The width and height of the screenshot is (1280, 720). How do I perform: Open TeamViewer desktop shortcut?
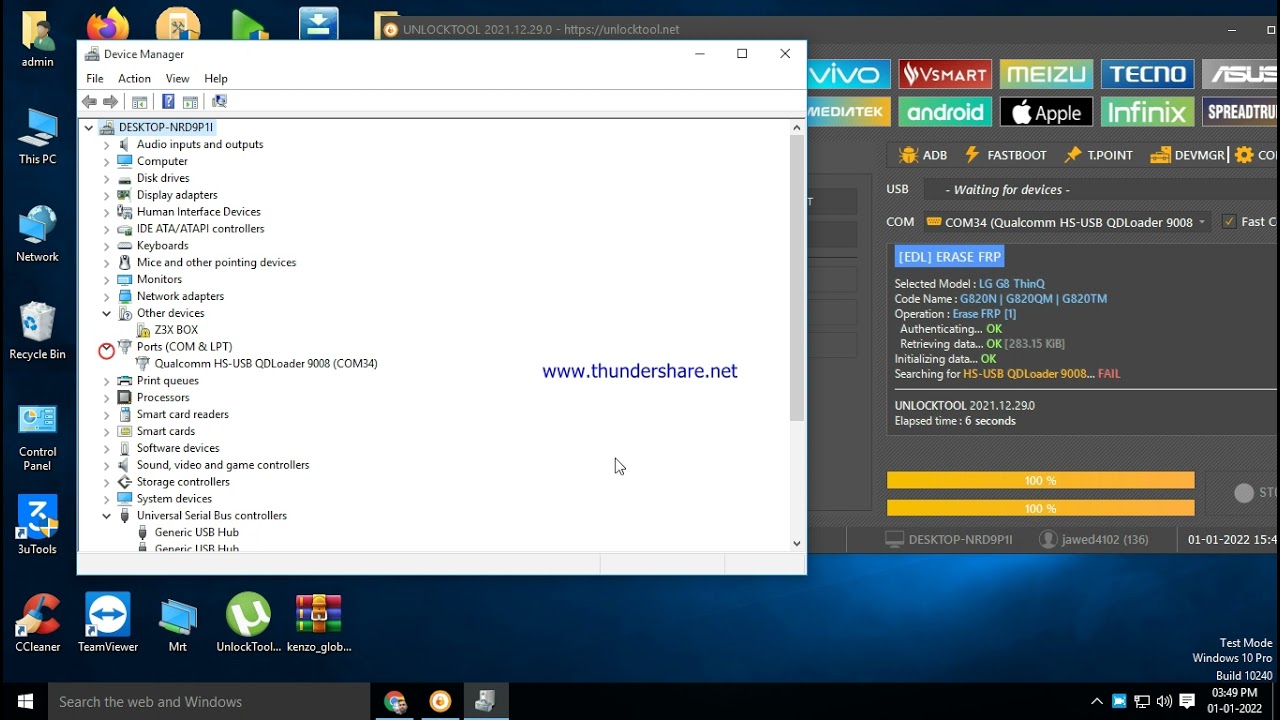[108, 623]
